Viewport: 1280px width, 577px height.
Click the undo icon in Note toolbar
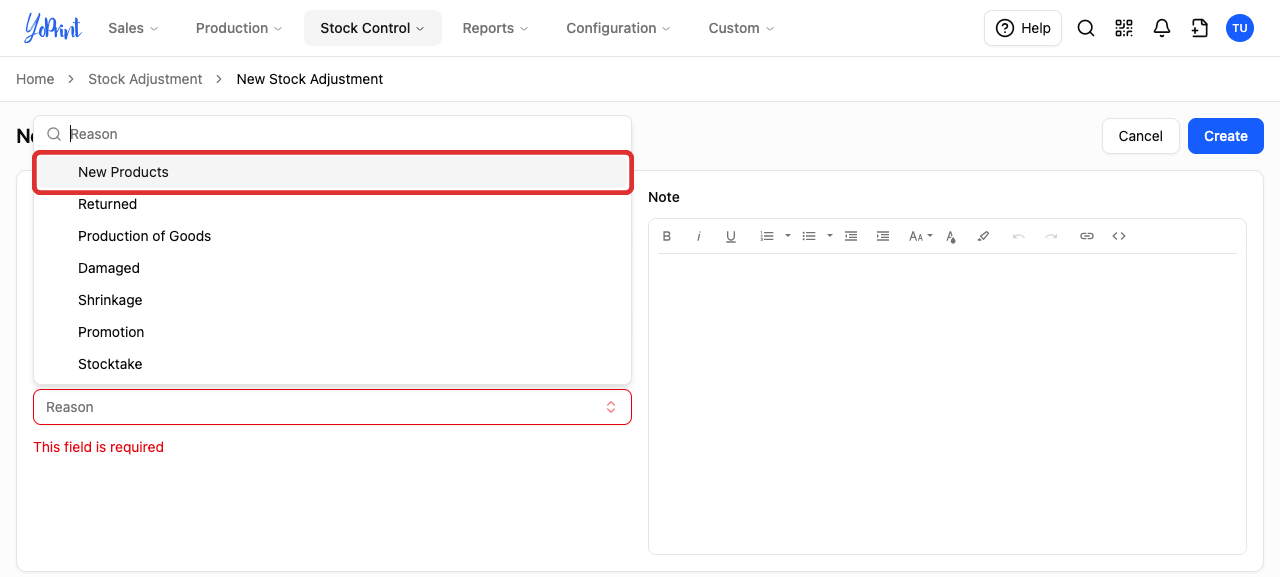pyautogui.click(x=1019, y=236)
